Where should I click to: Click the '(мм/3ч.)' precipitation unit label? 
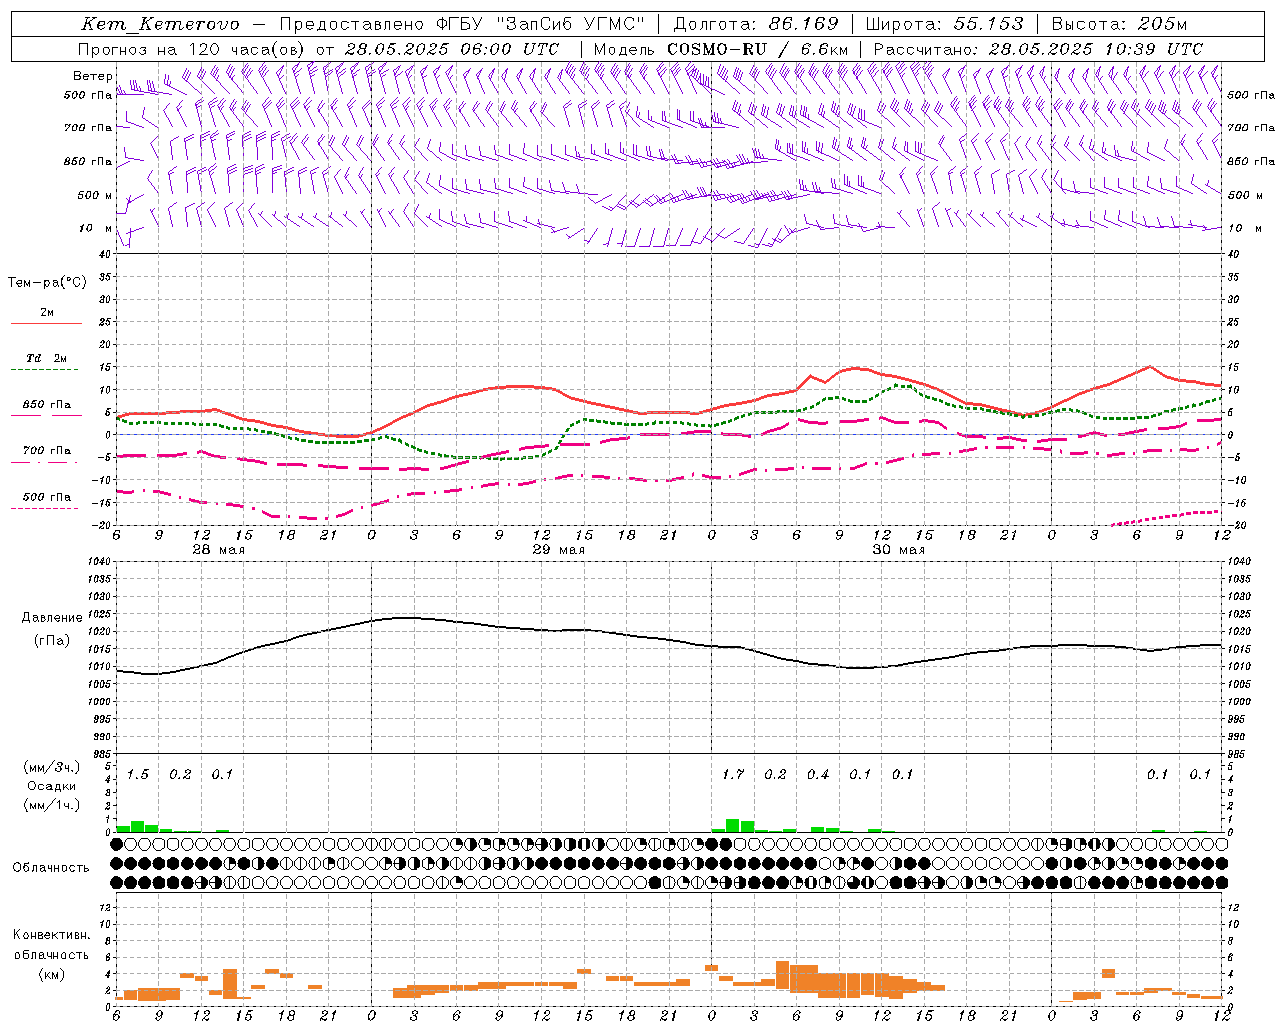51,768
